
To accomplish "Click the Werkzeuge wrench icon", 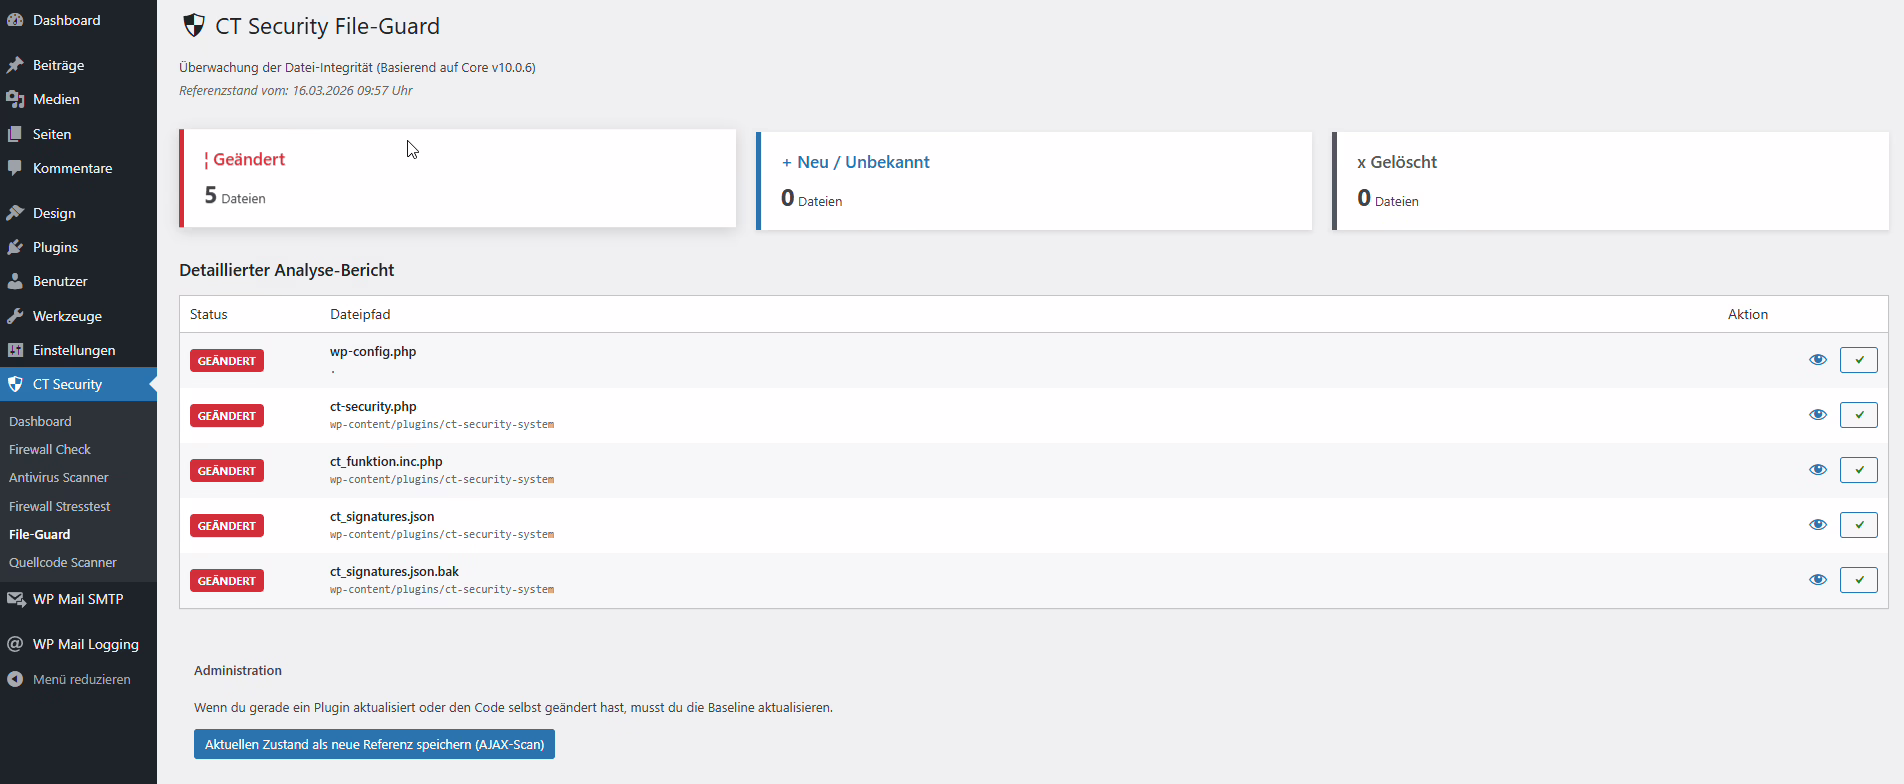I will (x=15, y=316).
